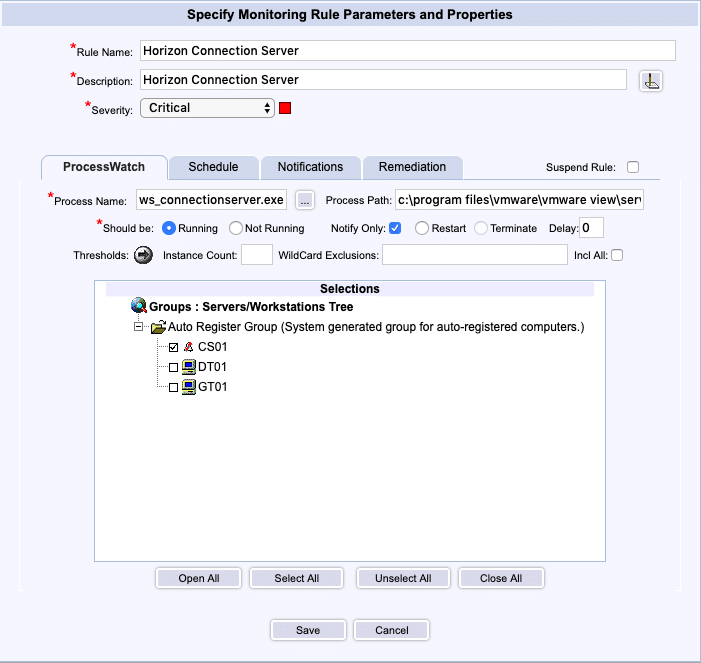Image resolution: width=701 pixels, height=663 pixels.
Task: Click the GT01 computer icon
Action: point(188,387)
